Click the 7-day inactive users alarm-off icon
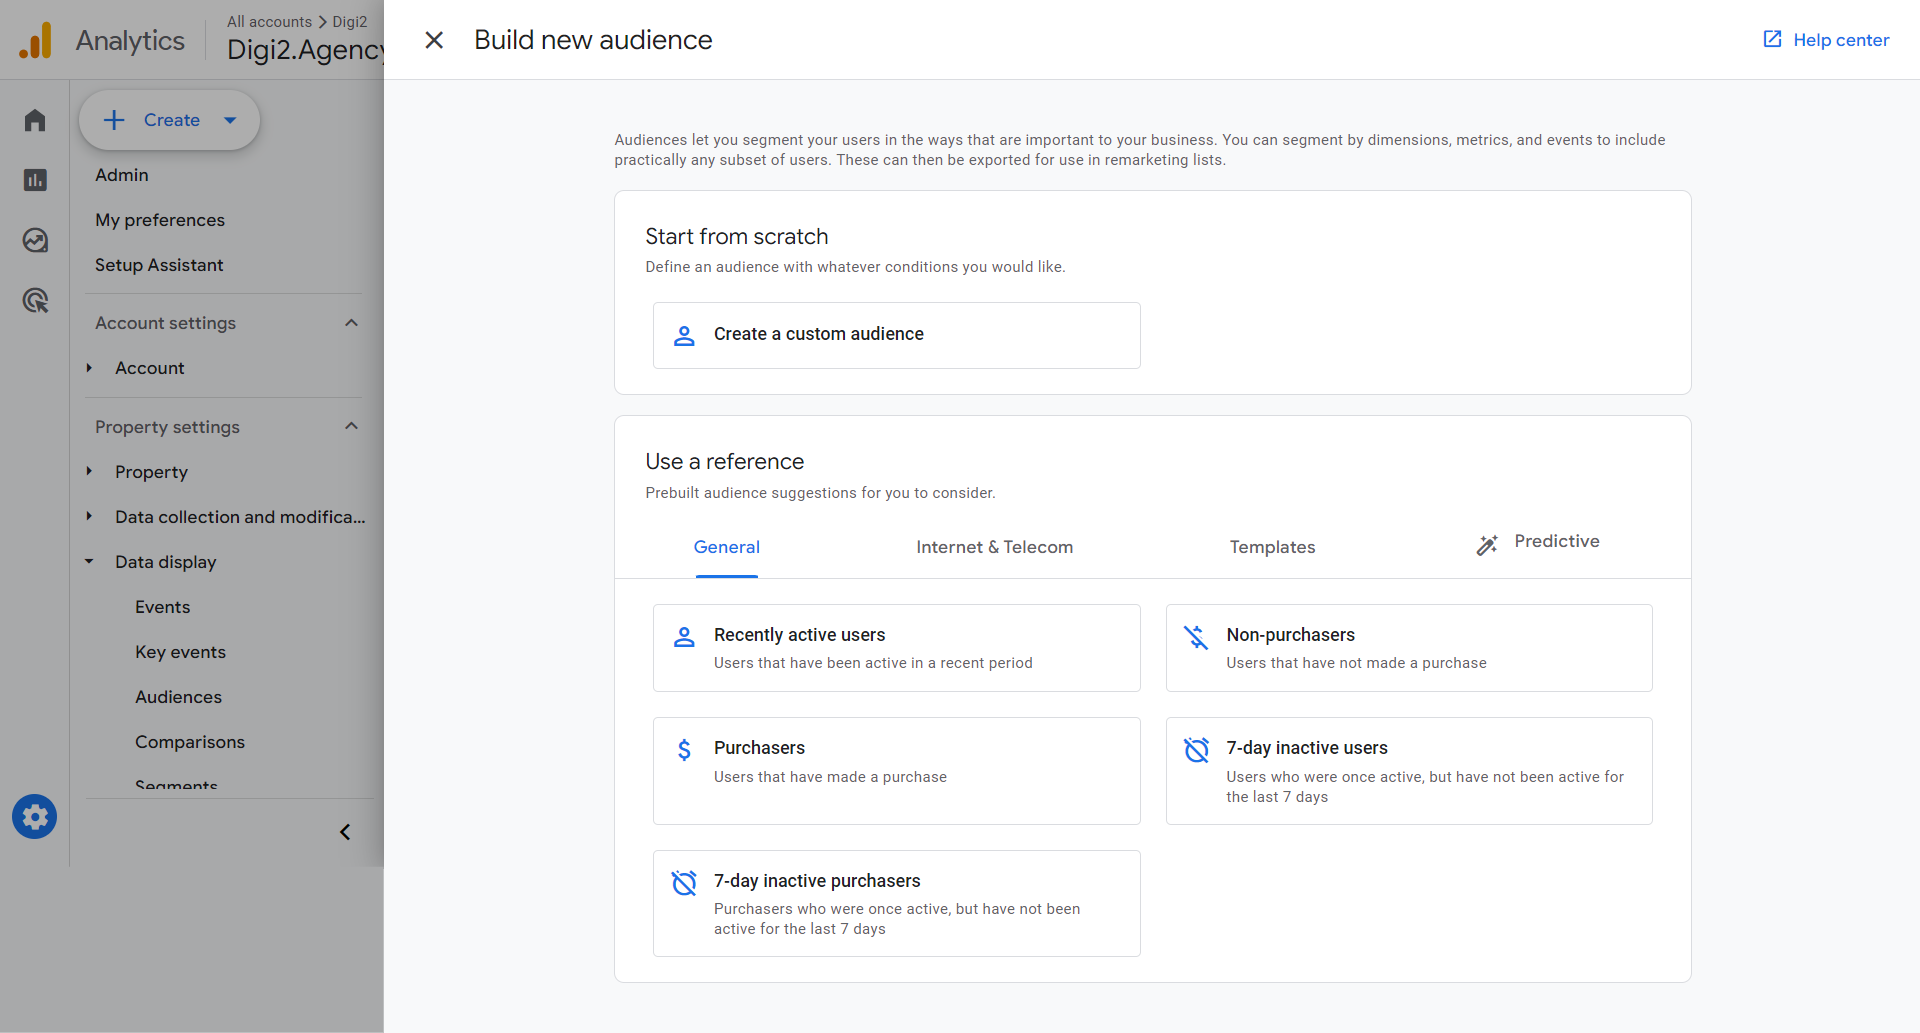Image resolution: width=1920 pixels, height=1033 pixels. (1197, 749)
